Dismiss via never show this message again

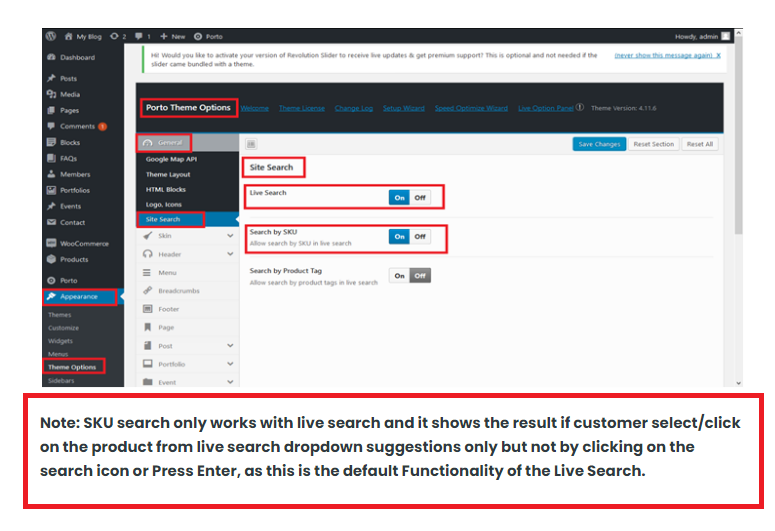click(667, 55)
